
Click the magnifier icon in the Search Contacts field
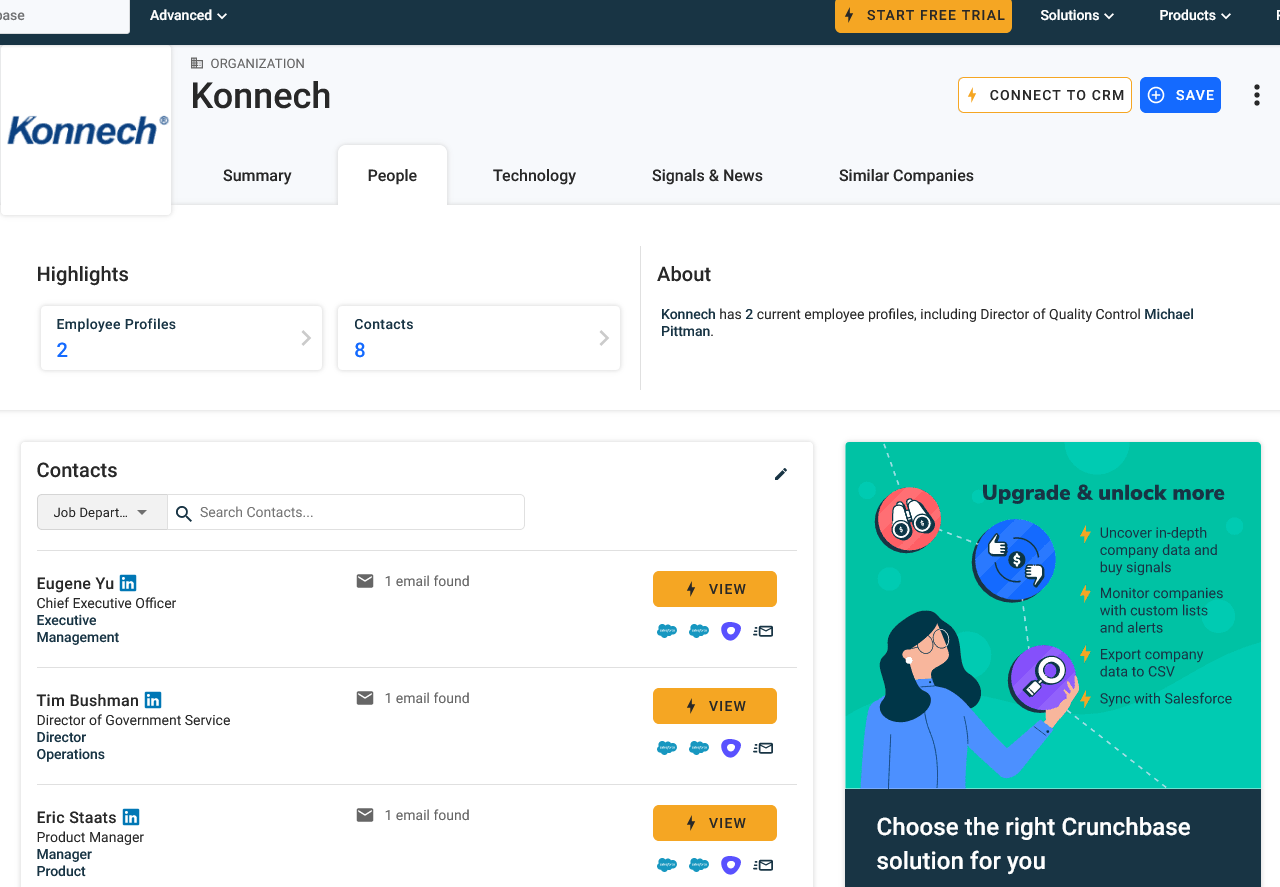184,513
